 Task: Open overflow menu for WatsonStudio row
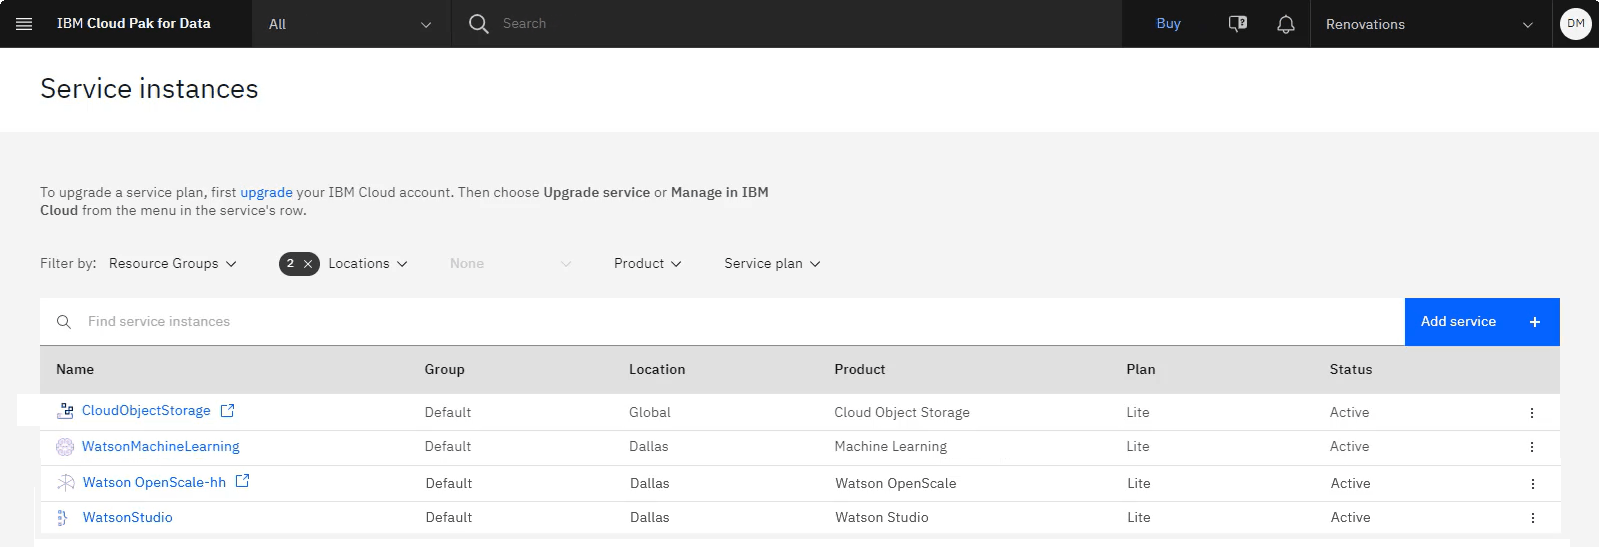click(x=1532, y=518)
